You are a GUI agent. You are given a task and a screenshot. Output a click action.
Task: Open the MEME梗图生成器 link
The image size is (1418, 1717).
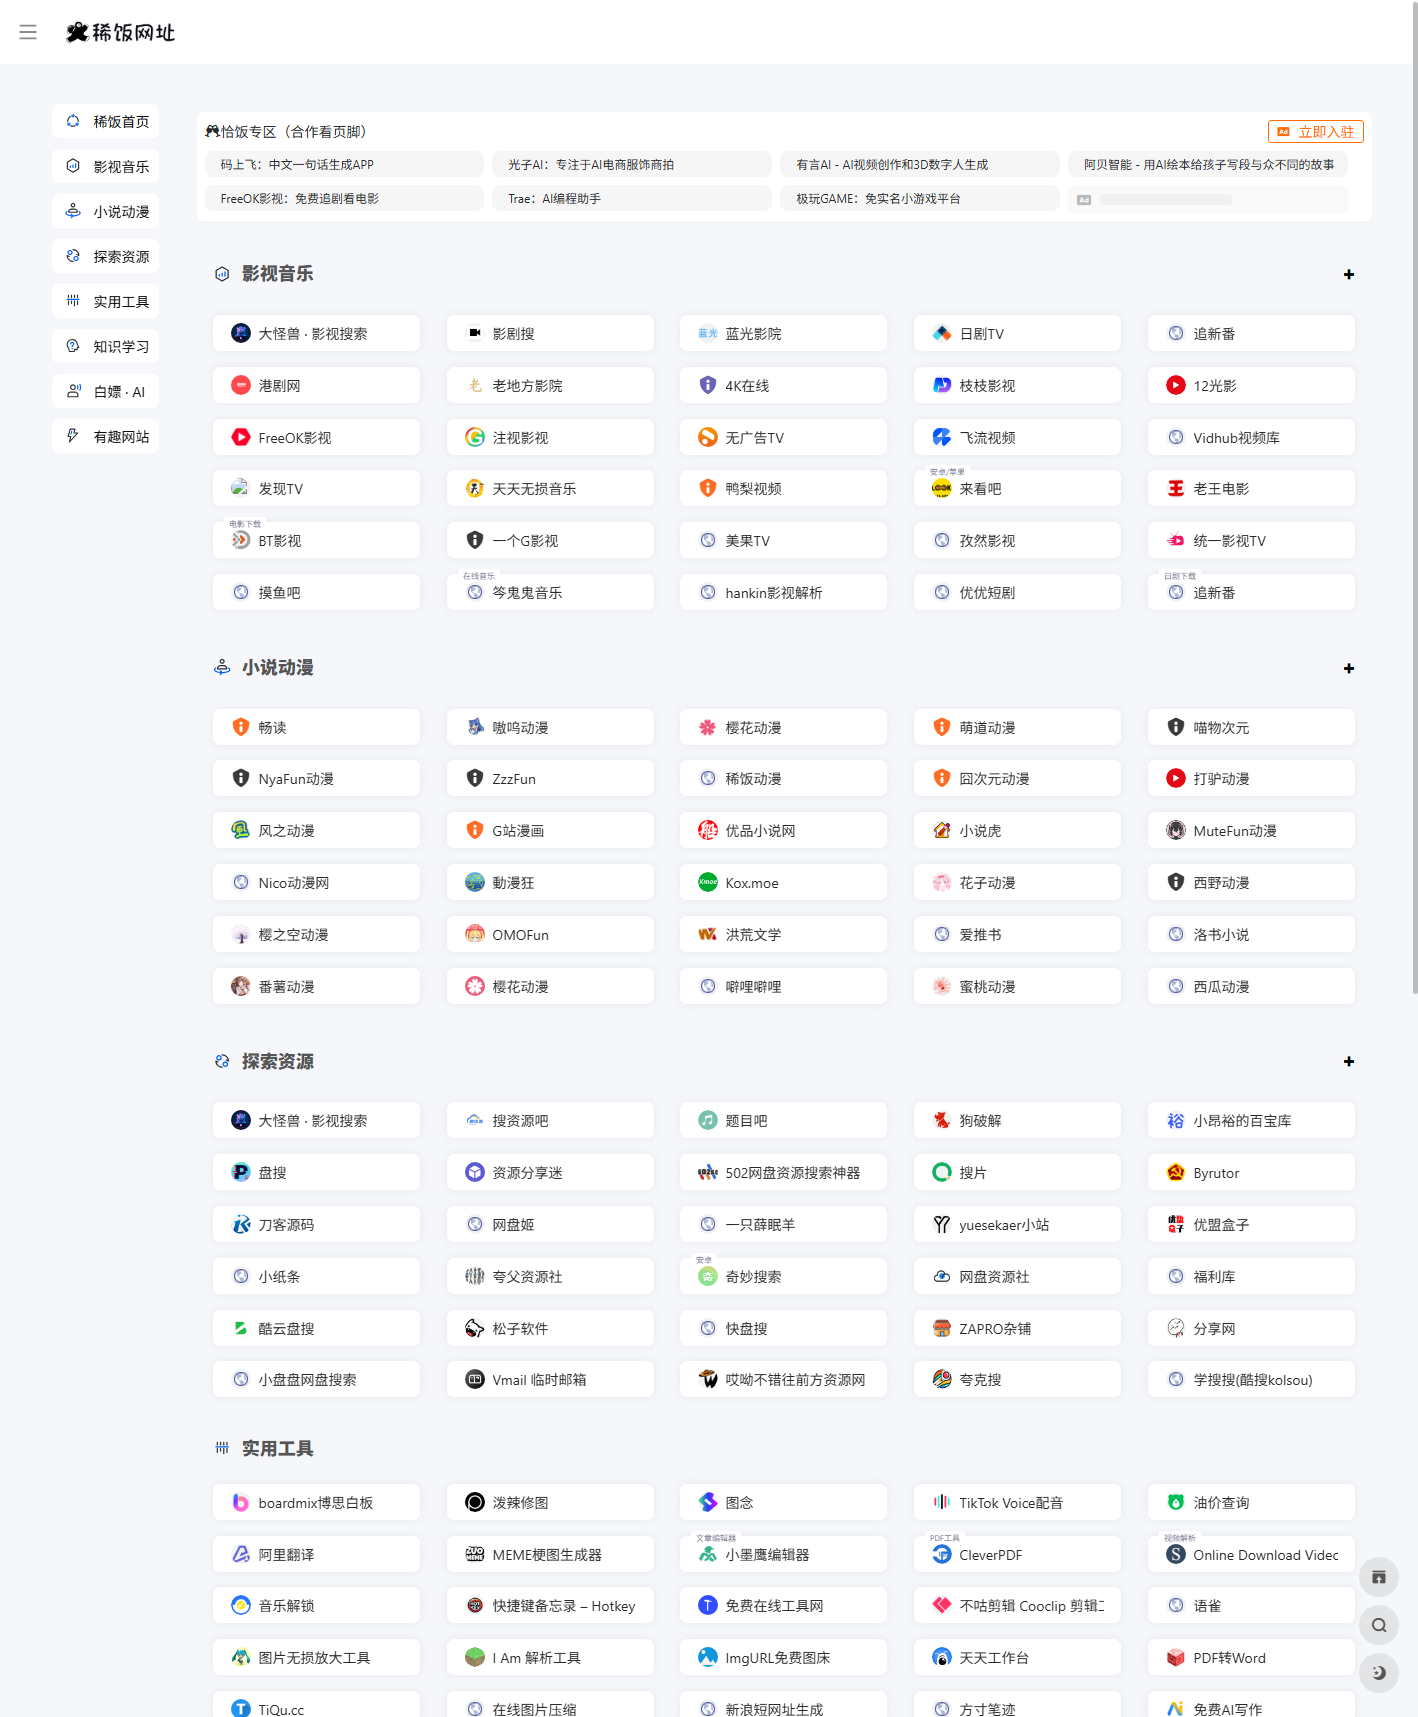(x=550, y=1554)
